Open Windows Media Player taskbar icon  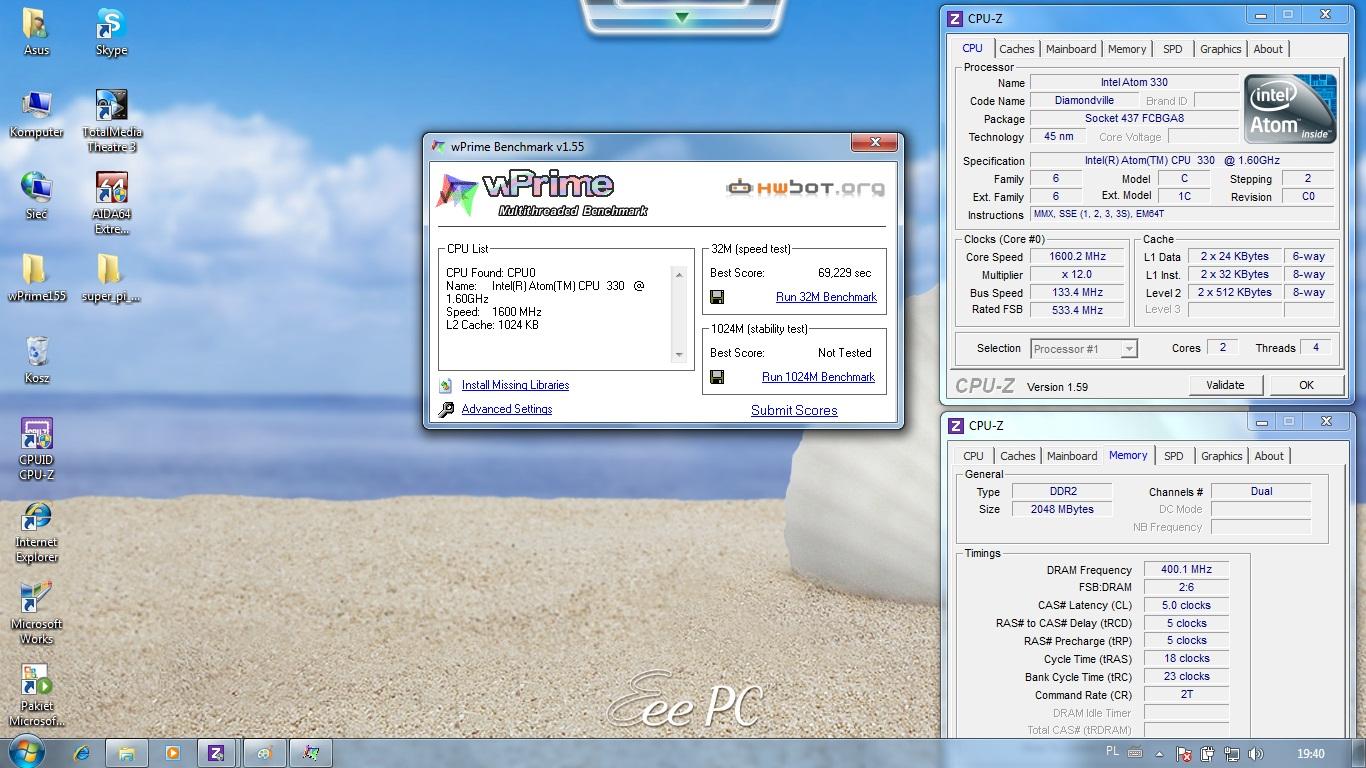pyautogui.click(x=172, y=753)
